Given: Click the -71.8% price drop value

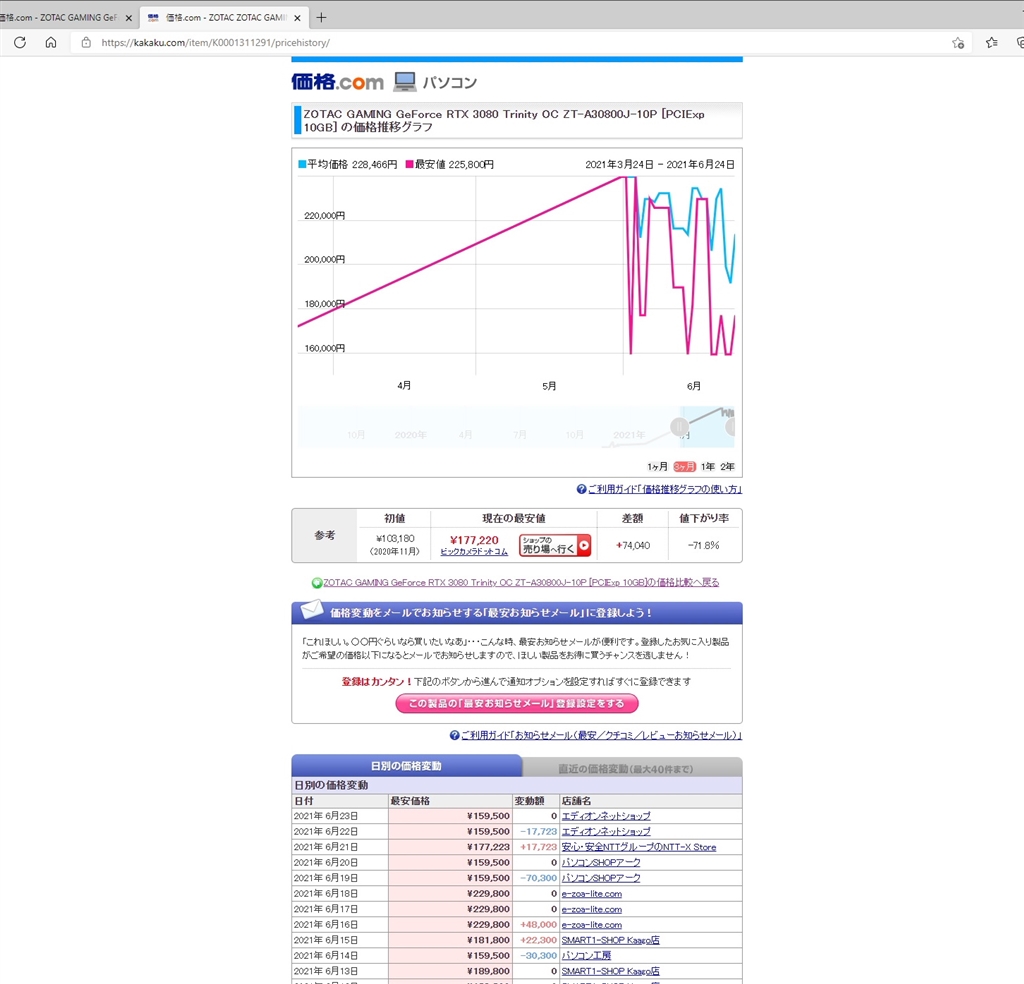Looking at the screenshot, I should click(x=703, y=545).
